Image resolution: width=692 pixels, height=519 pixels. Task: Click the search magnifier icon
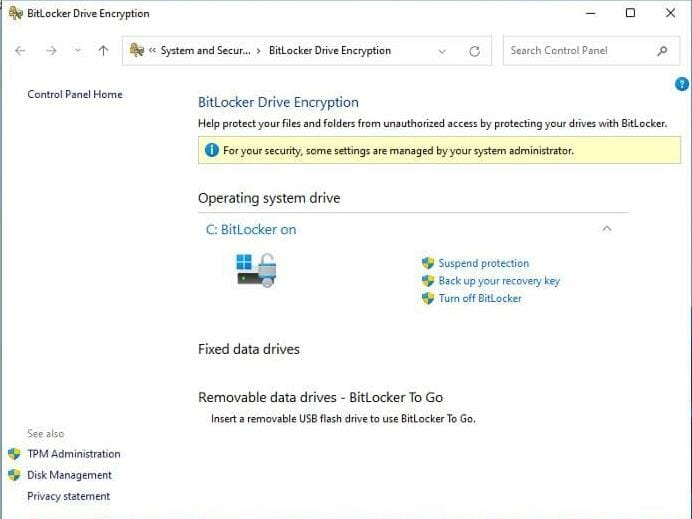click(662, 51)
